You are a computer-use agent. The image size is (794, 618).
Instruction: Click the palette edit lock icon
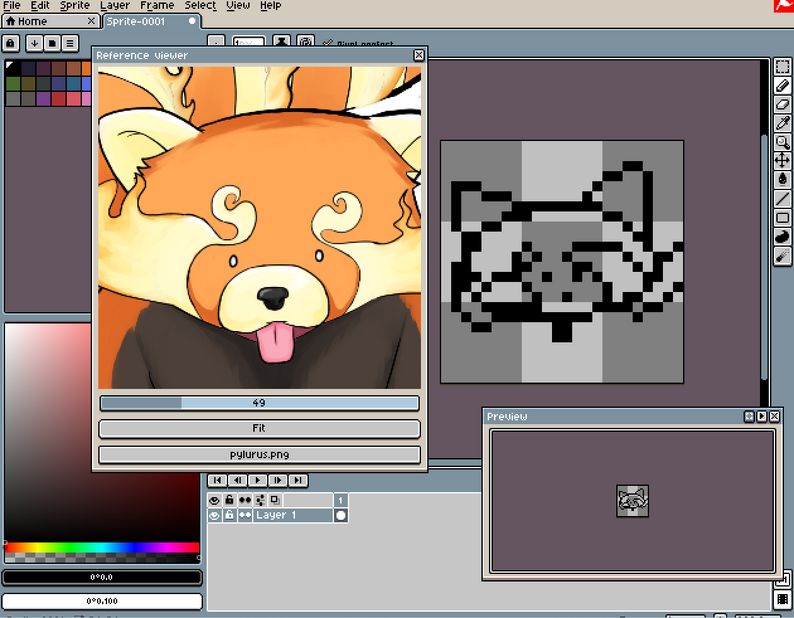pos(11,44)
